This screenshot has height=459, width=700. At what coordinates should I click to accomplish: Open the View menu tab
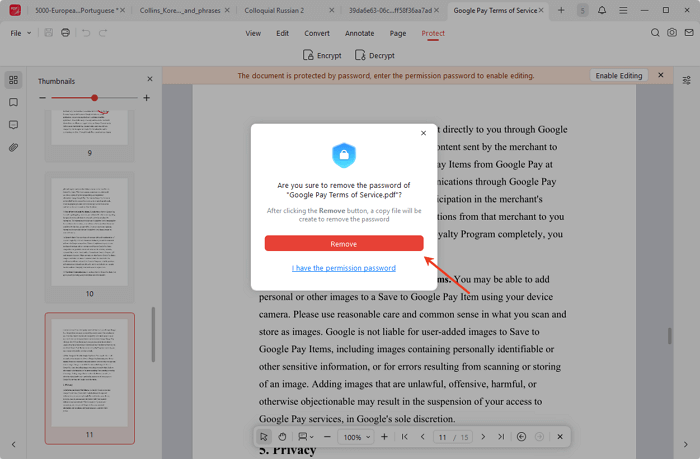253,33
